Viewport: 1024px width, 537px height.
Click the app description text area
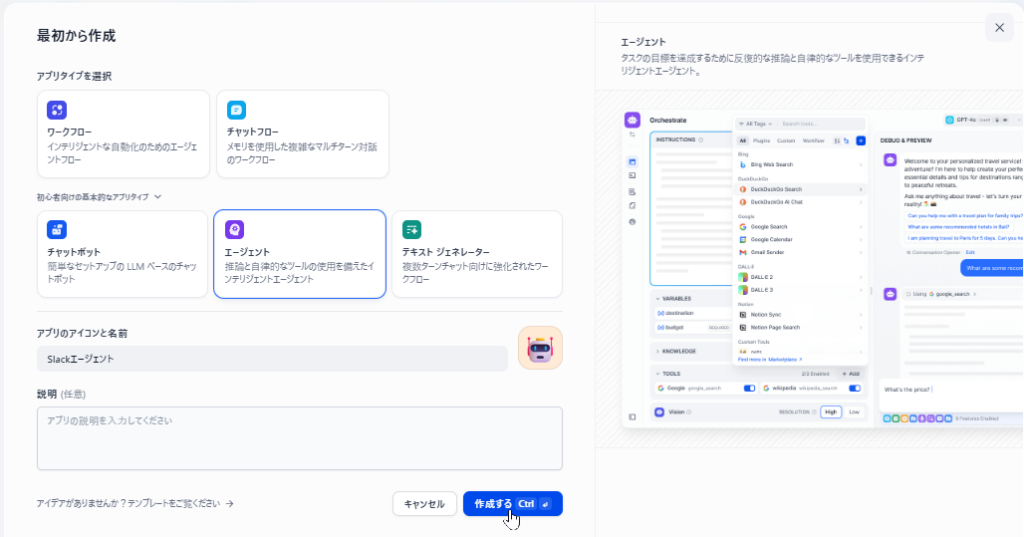(299, 438)
